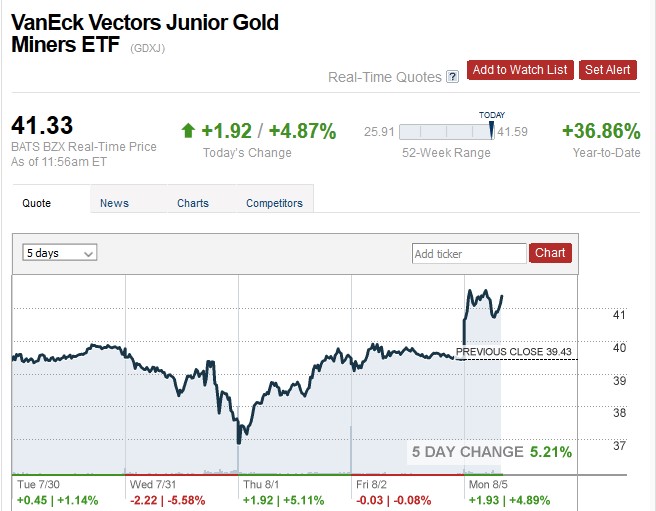
Task: Click the Add to Watch List button
Action: pyautogui.click(x=520, y=69)
